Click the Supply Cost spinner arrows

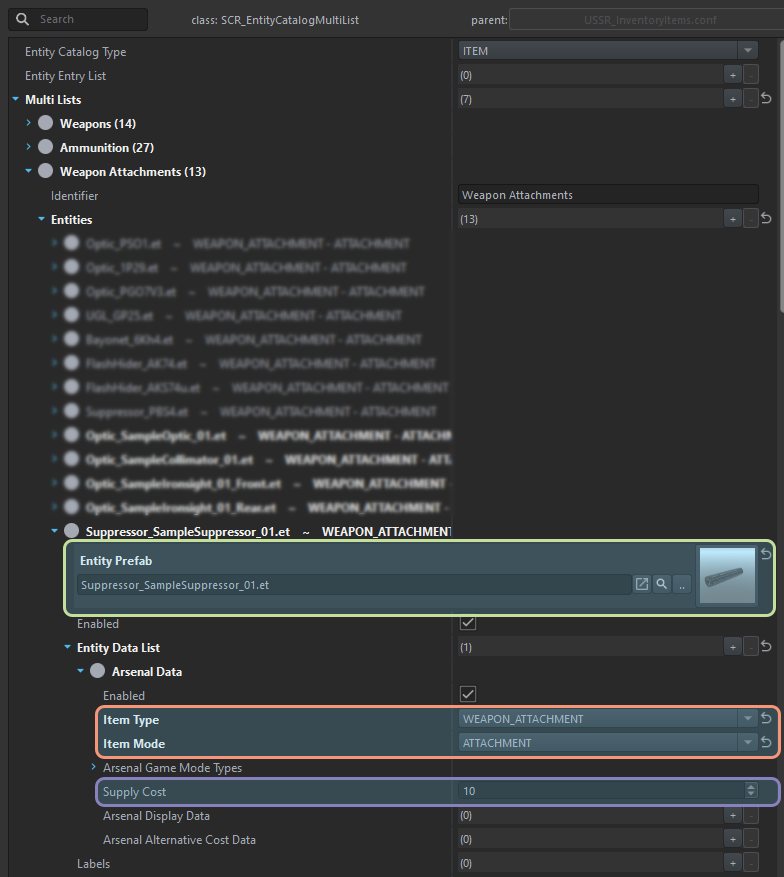(750, 791)
